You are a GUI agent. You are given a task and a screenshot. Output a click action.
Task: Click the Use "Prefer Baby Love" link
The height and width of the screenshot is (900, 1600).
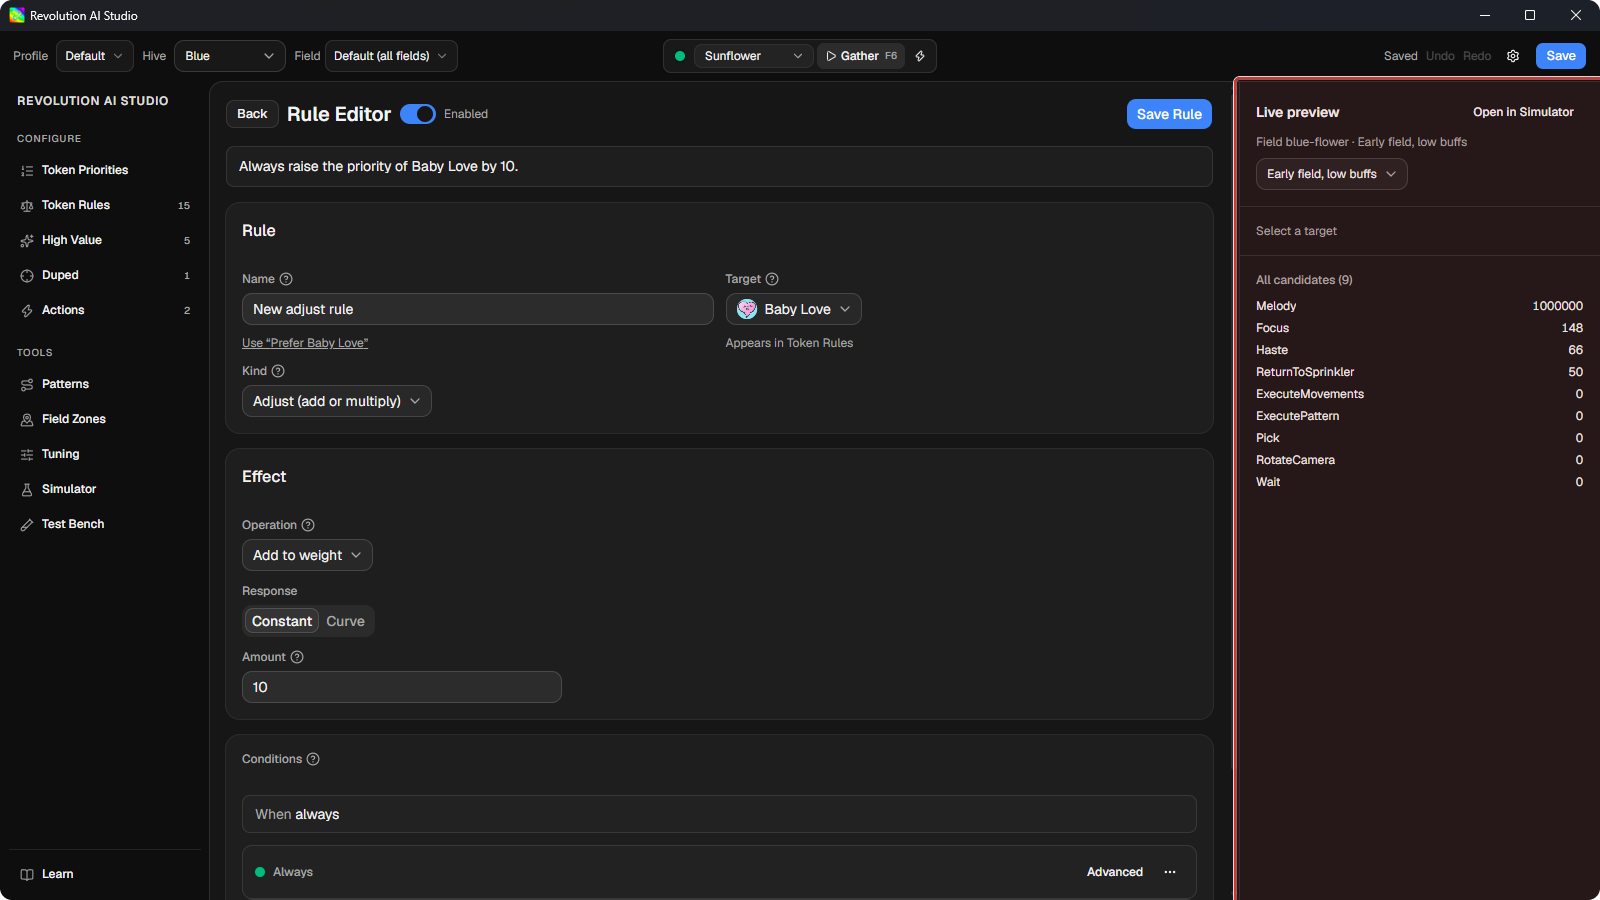pyautogui.click(x=305, y=343)
